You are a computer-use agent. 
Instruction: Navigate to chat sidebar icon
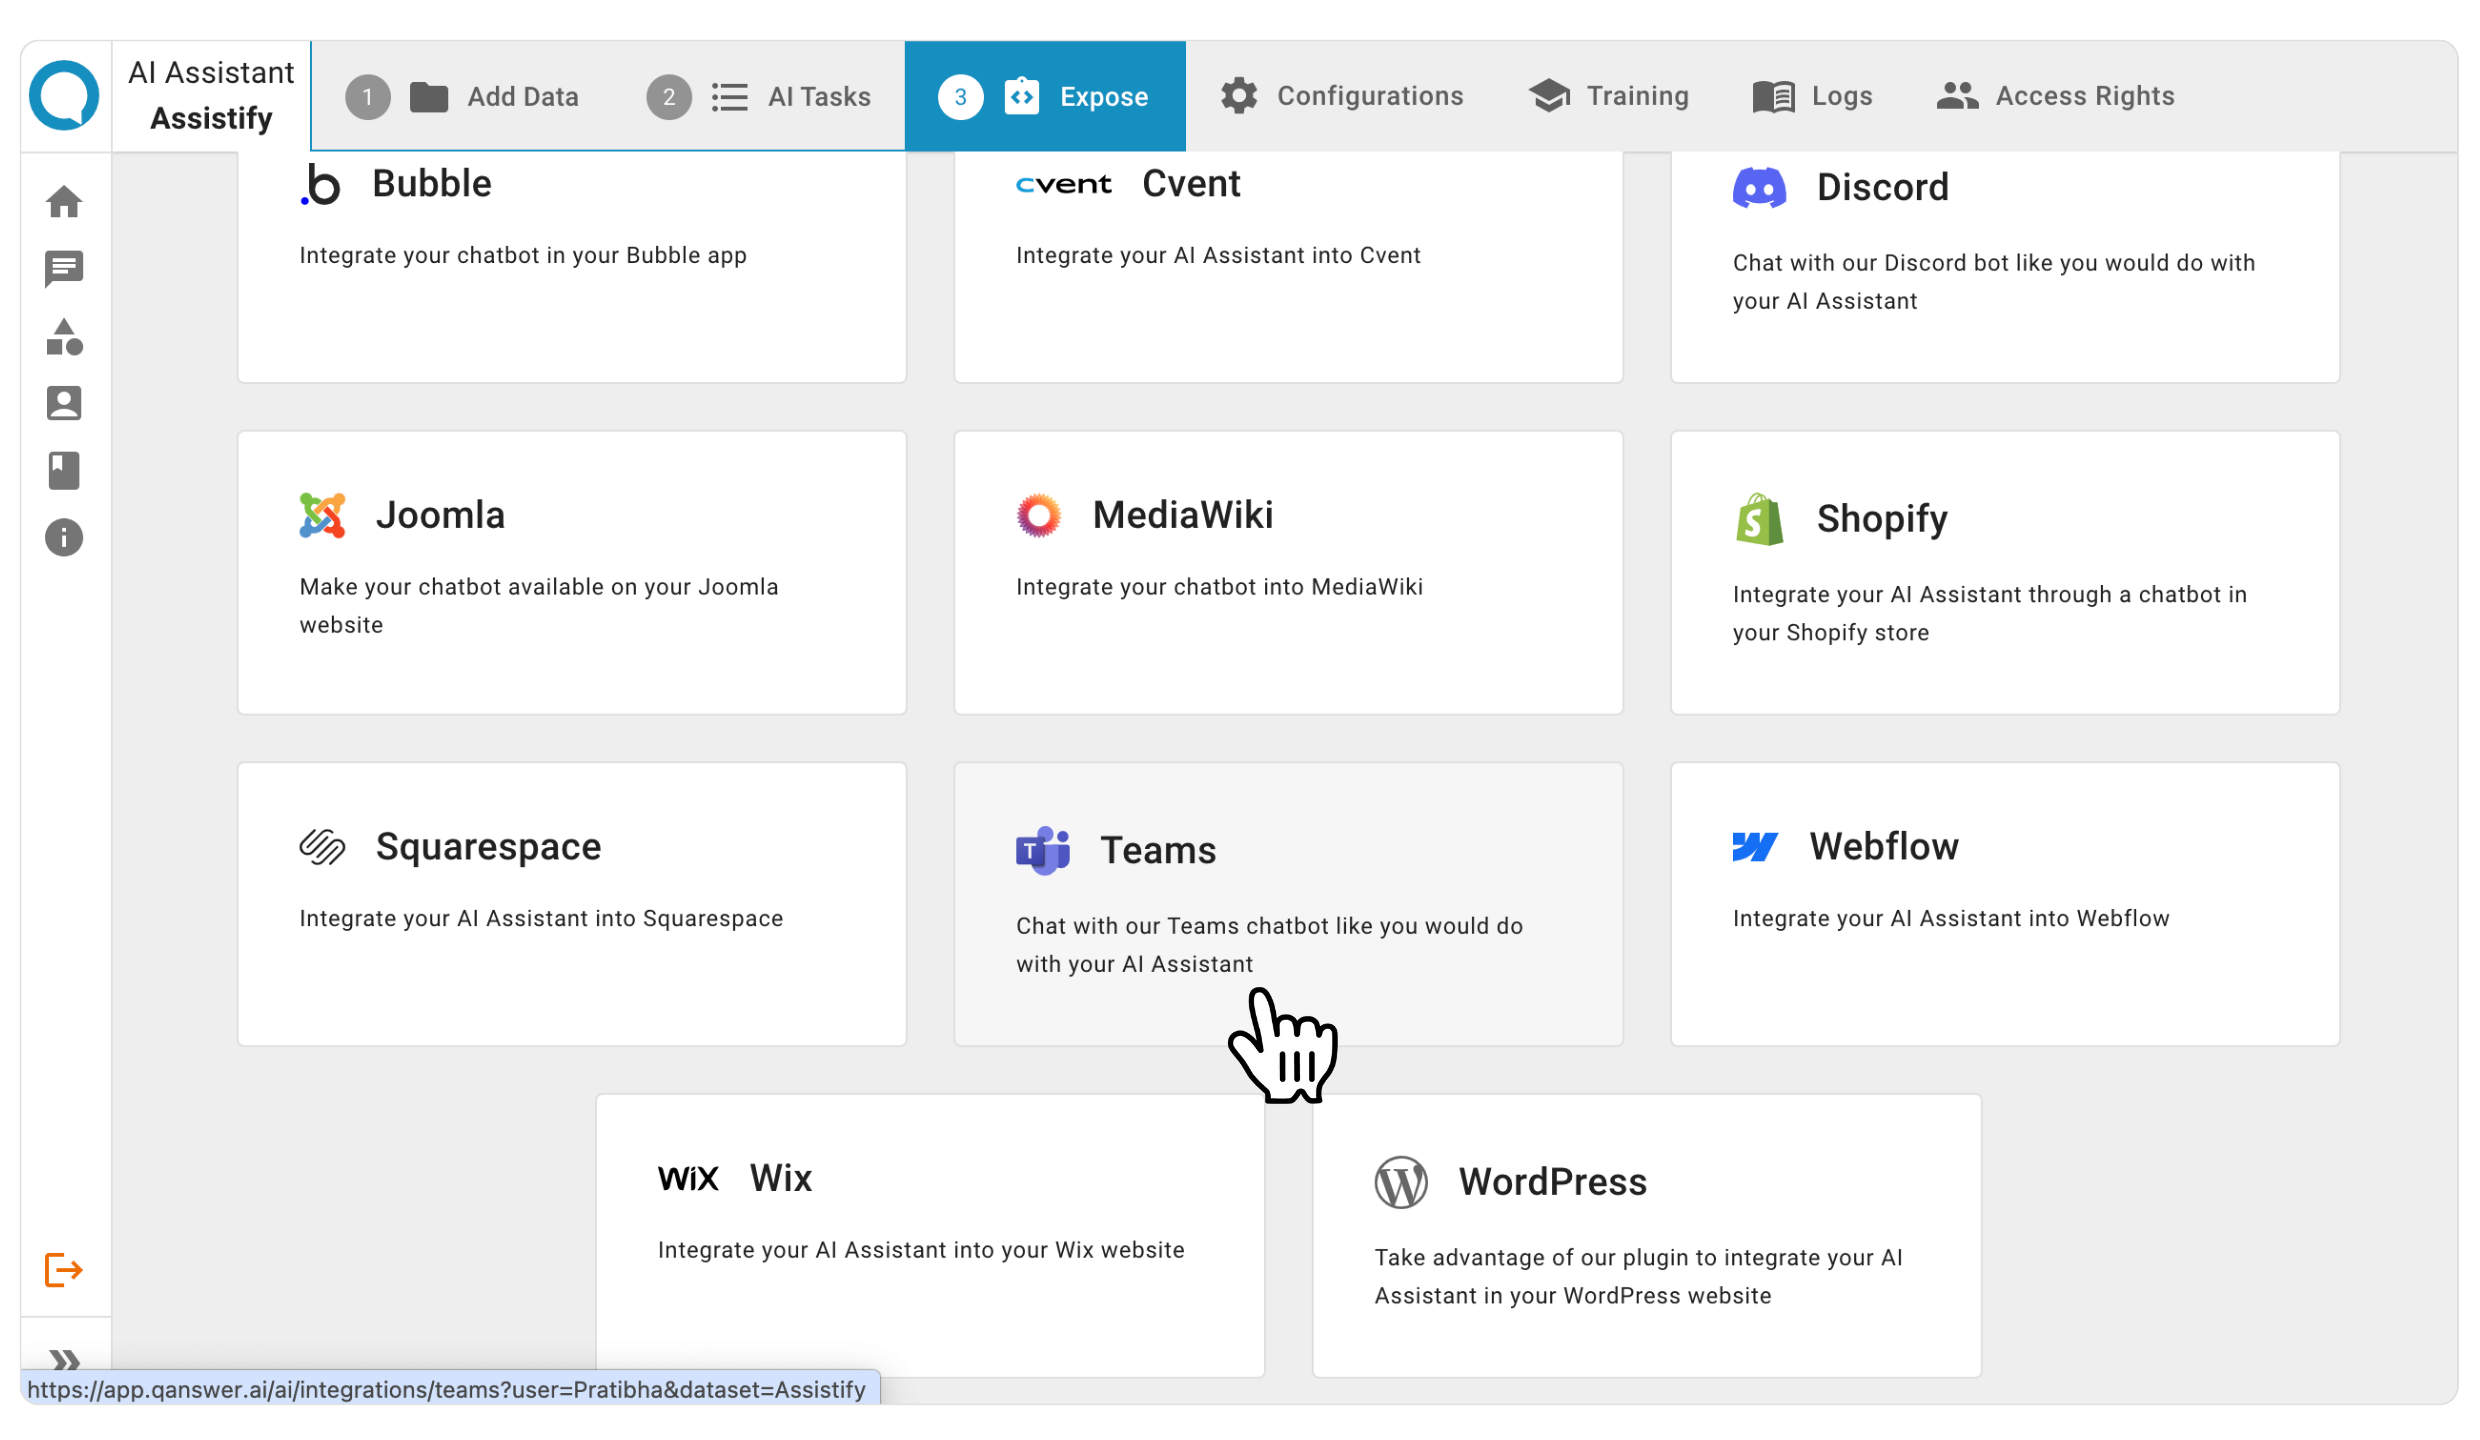click(63, 269)
